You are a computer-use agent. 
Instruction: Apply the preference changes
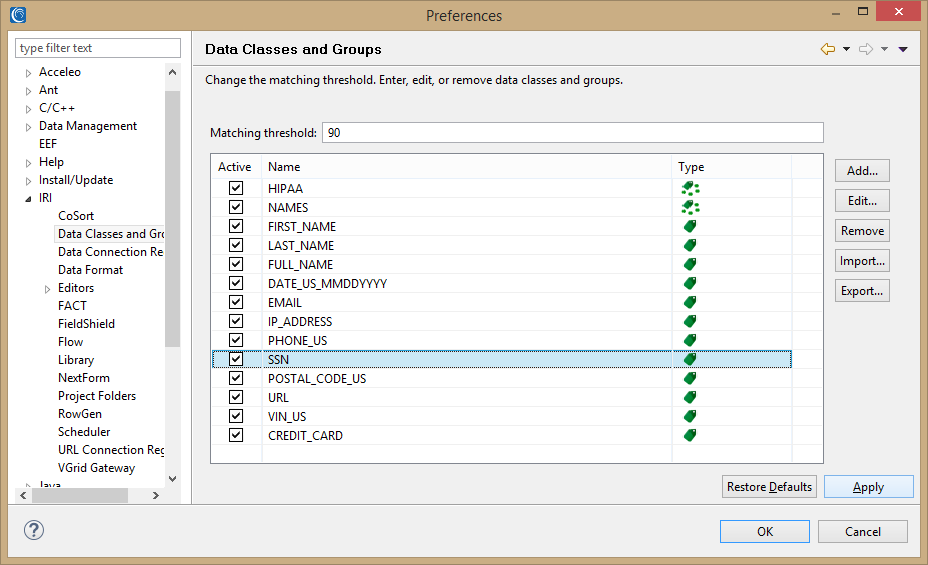[x=868, y=487]
